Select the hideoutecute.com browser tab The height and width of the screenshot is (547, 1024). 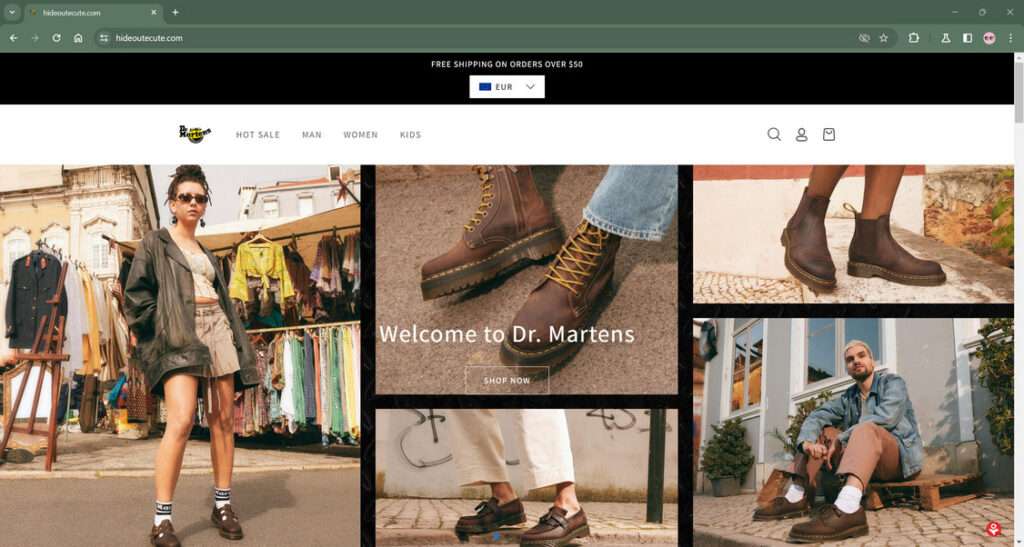tap(93, 12)
